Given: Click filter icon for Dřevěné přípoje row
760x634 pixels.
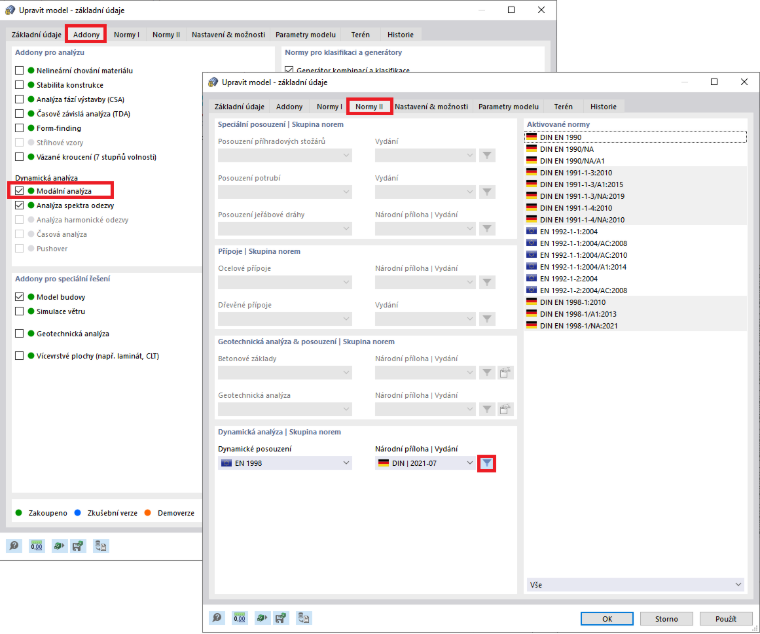Looking at the screenshot, I should pos(487,318).
